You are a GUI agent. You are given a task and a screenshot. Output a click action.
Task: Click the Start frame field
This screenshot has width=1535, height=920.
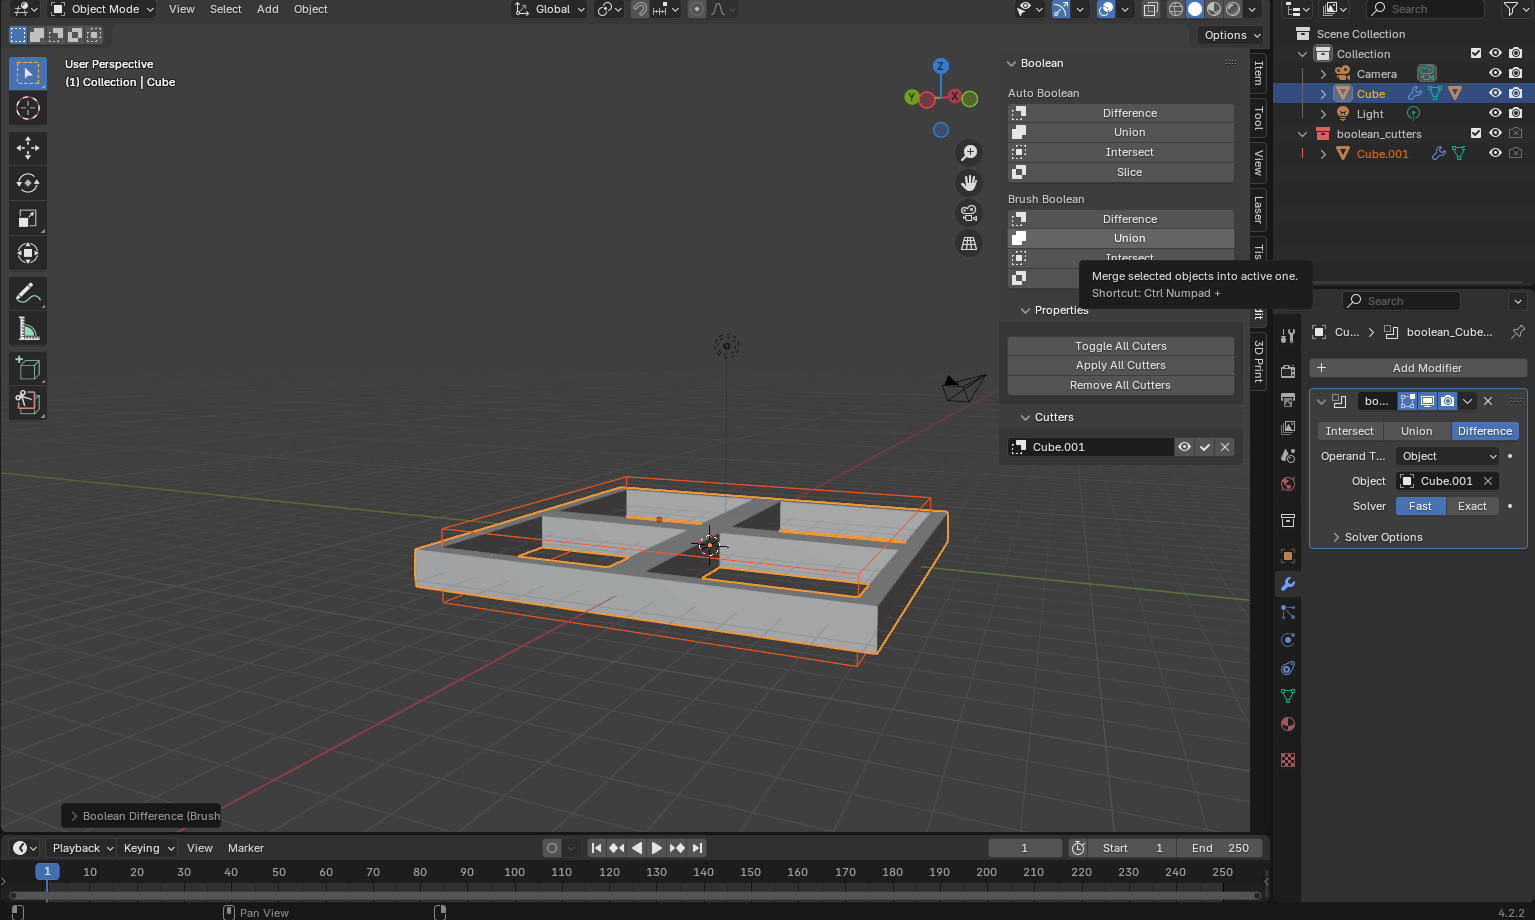[1132, 848]
